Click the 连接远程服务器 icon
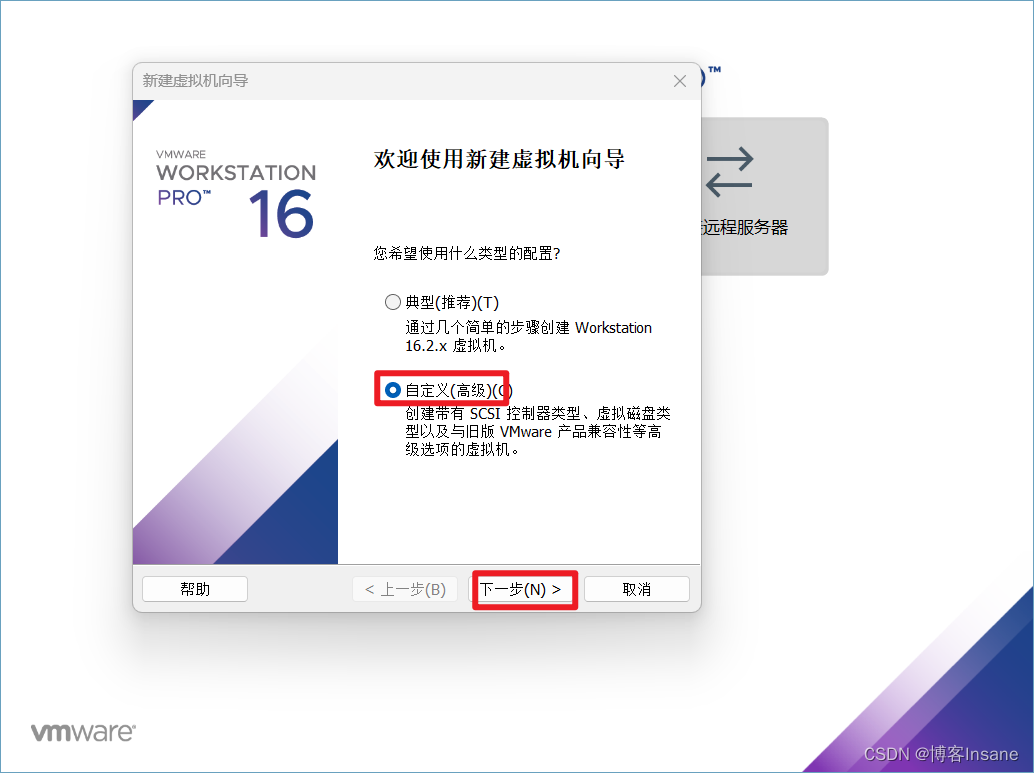 [728, 172]
